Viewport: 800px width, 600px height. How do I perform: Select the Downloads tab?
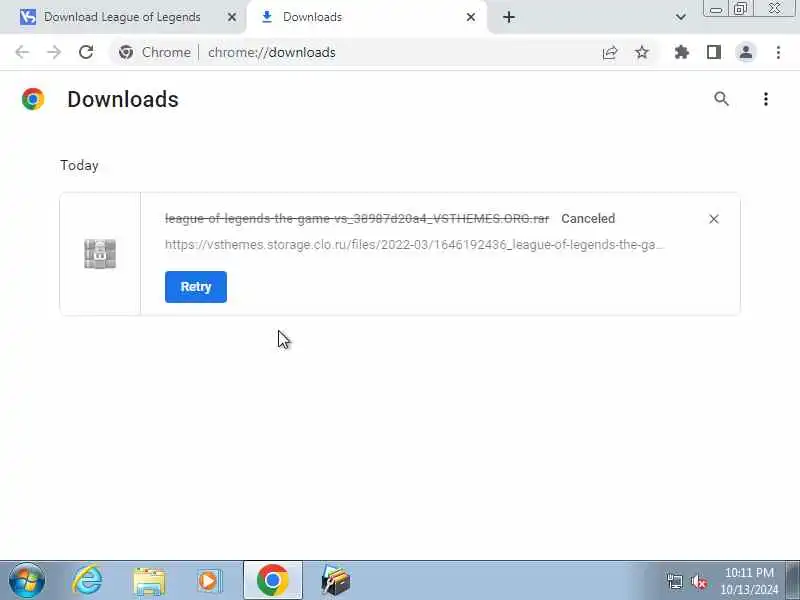(x=312, y=17)
